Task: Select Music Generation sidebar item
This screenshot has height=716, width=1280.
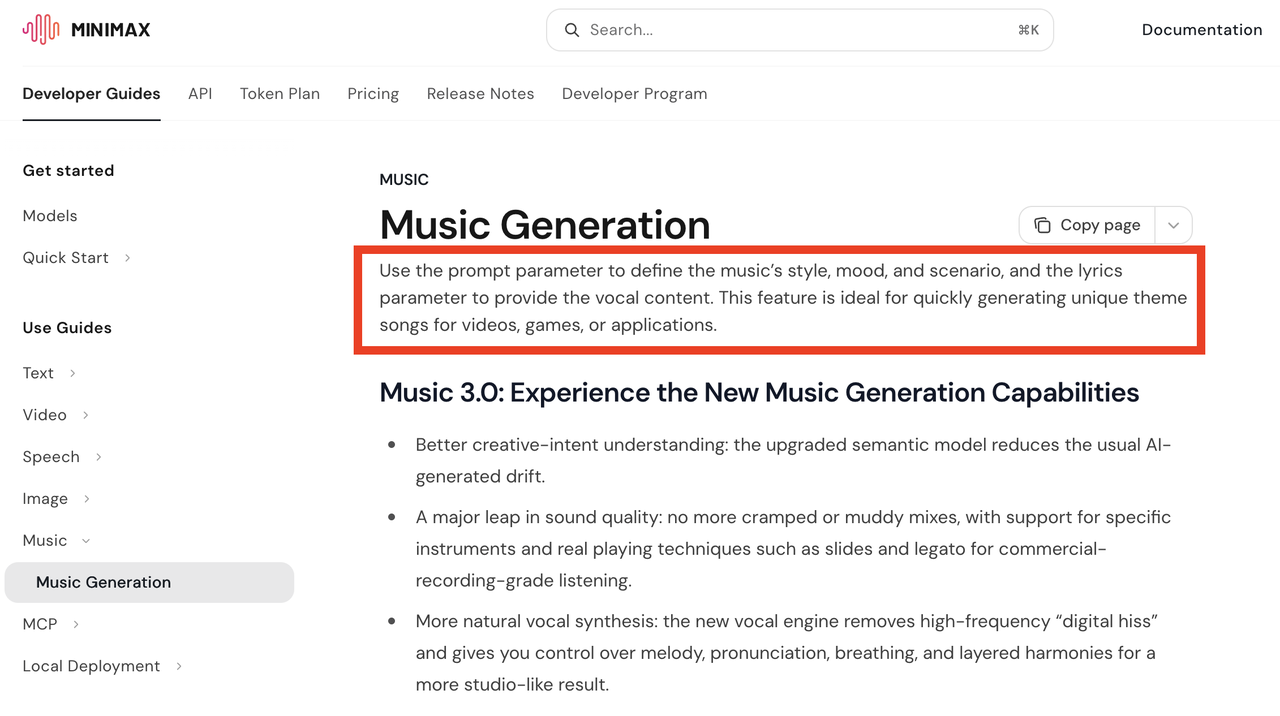Action: (x=149, y=583)
